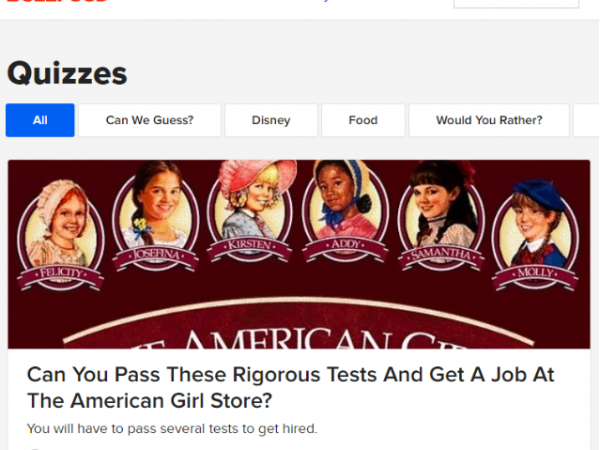600x450 pixels.
Task: Click the quiz description about passing several tests
Action: [x=172, y=429]
